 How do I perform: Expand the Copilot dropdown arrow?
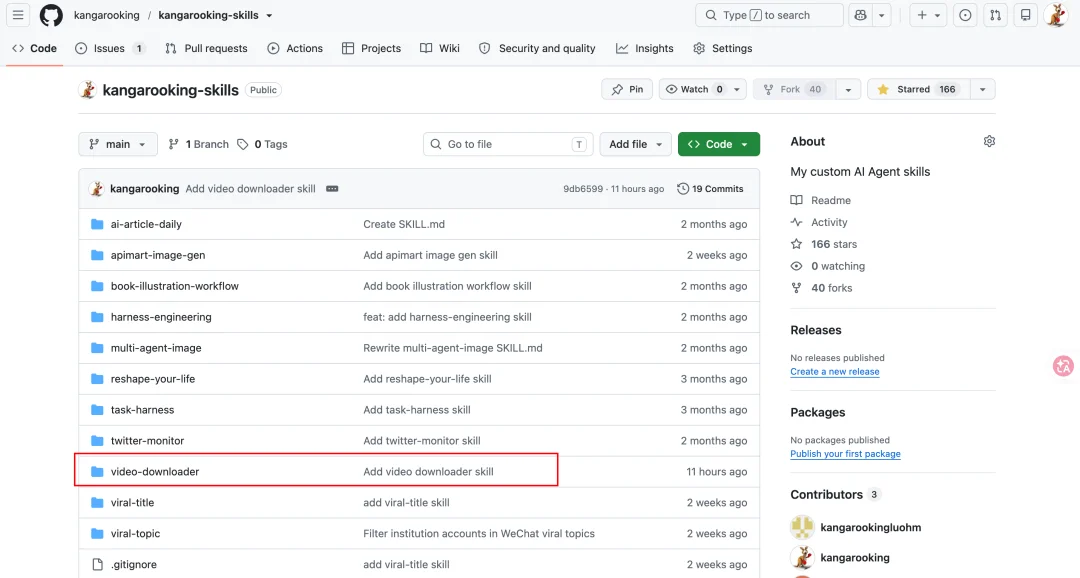tap(882, 15)
